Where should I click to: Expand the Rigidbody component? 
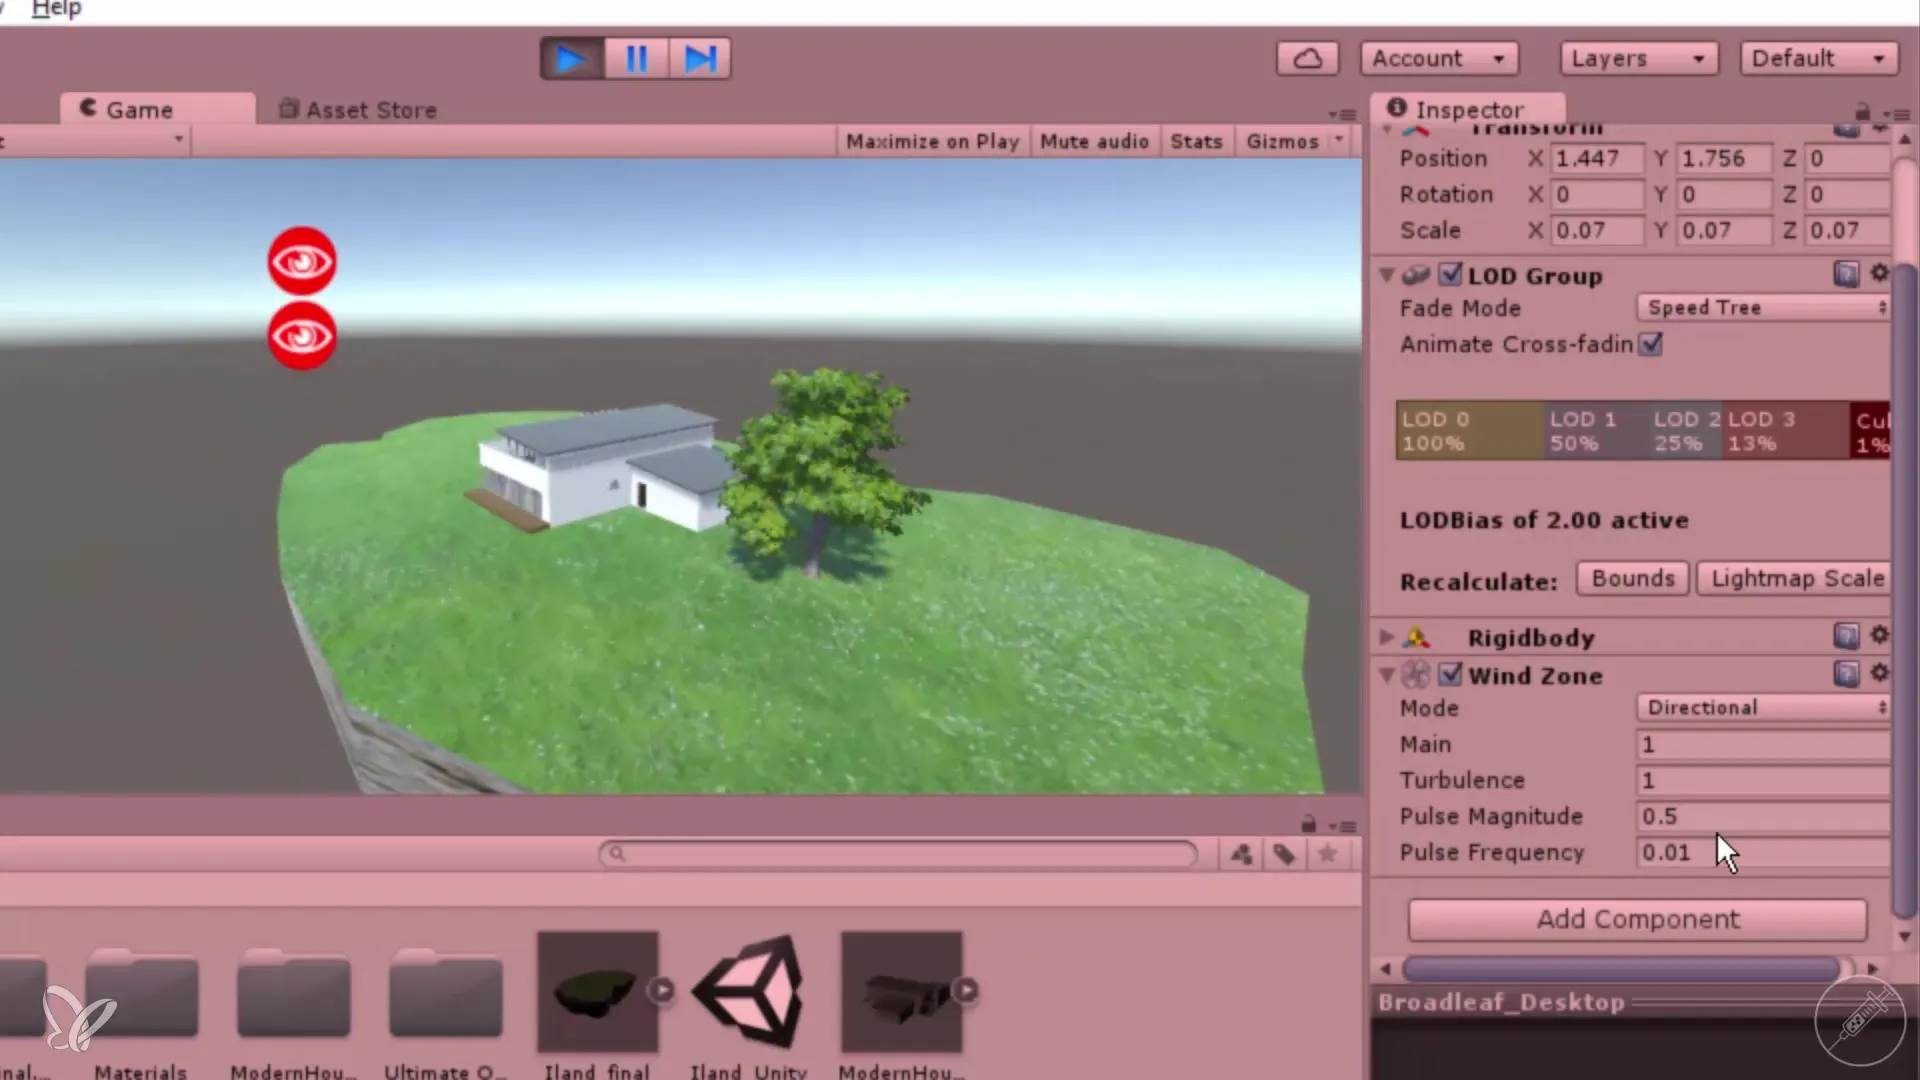1387,637
